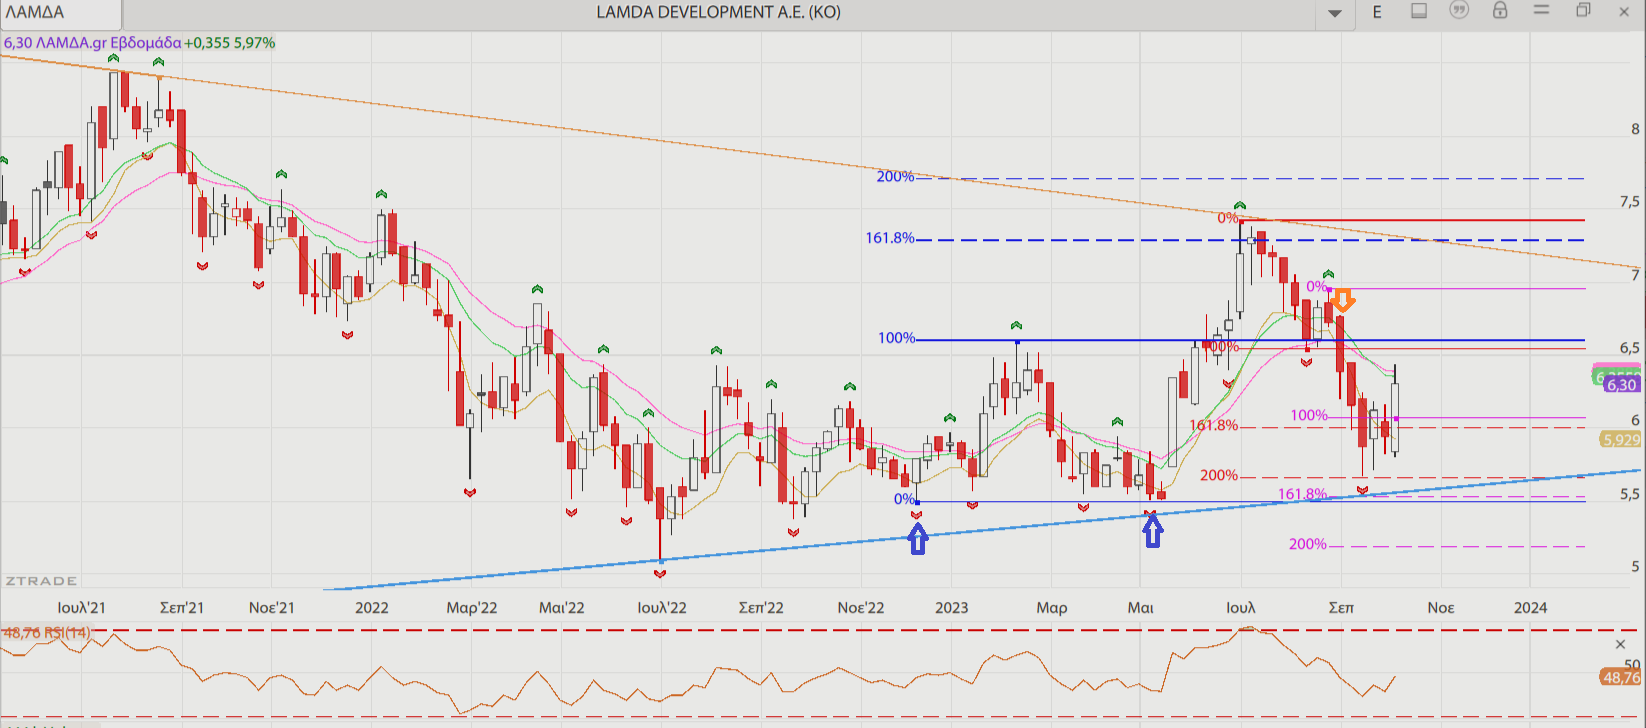Click the LAMDA DEVELOPMENT A.E. (KO) title
Viewport: 1646px width, 728px height.
[718, 12]
